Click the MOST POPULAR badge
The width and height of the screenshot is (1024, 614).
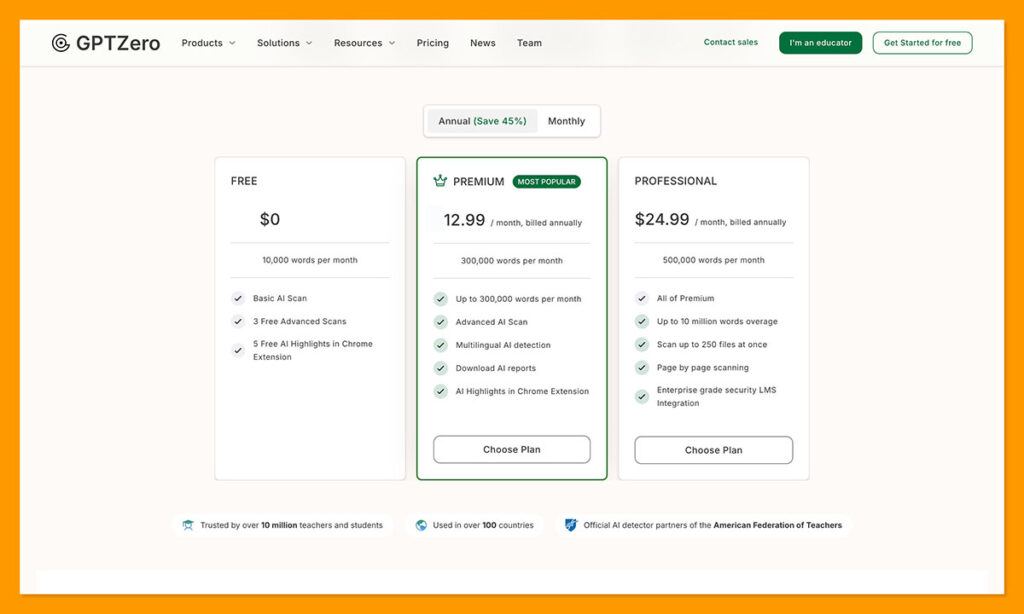[547, 182]
